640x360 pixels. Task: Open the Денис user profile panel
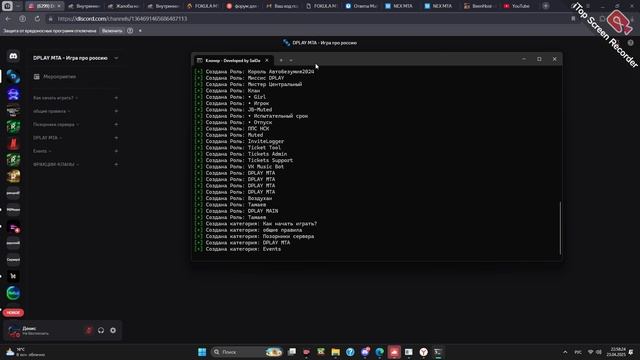pyautogui.click(x=43, y=331)
